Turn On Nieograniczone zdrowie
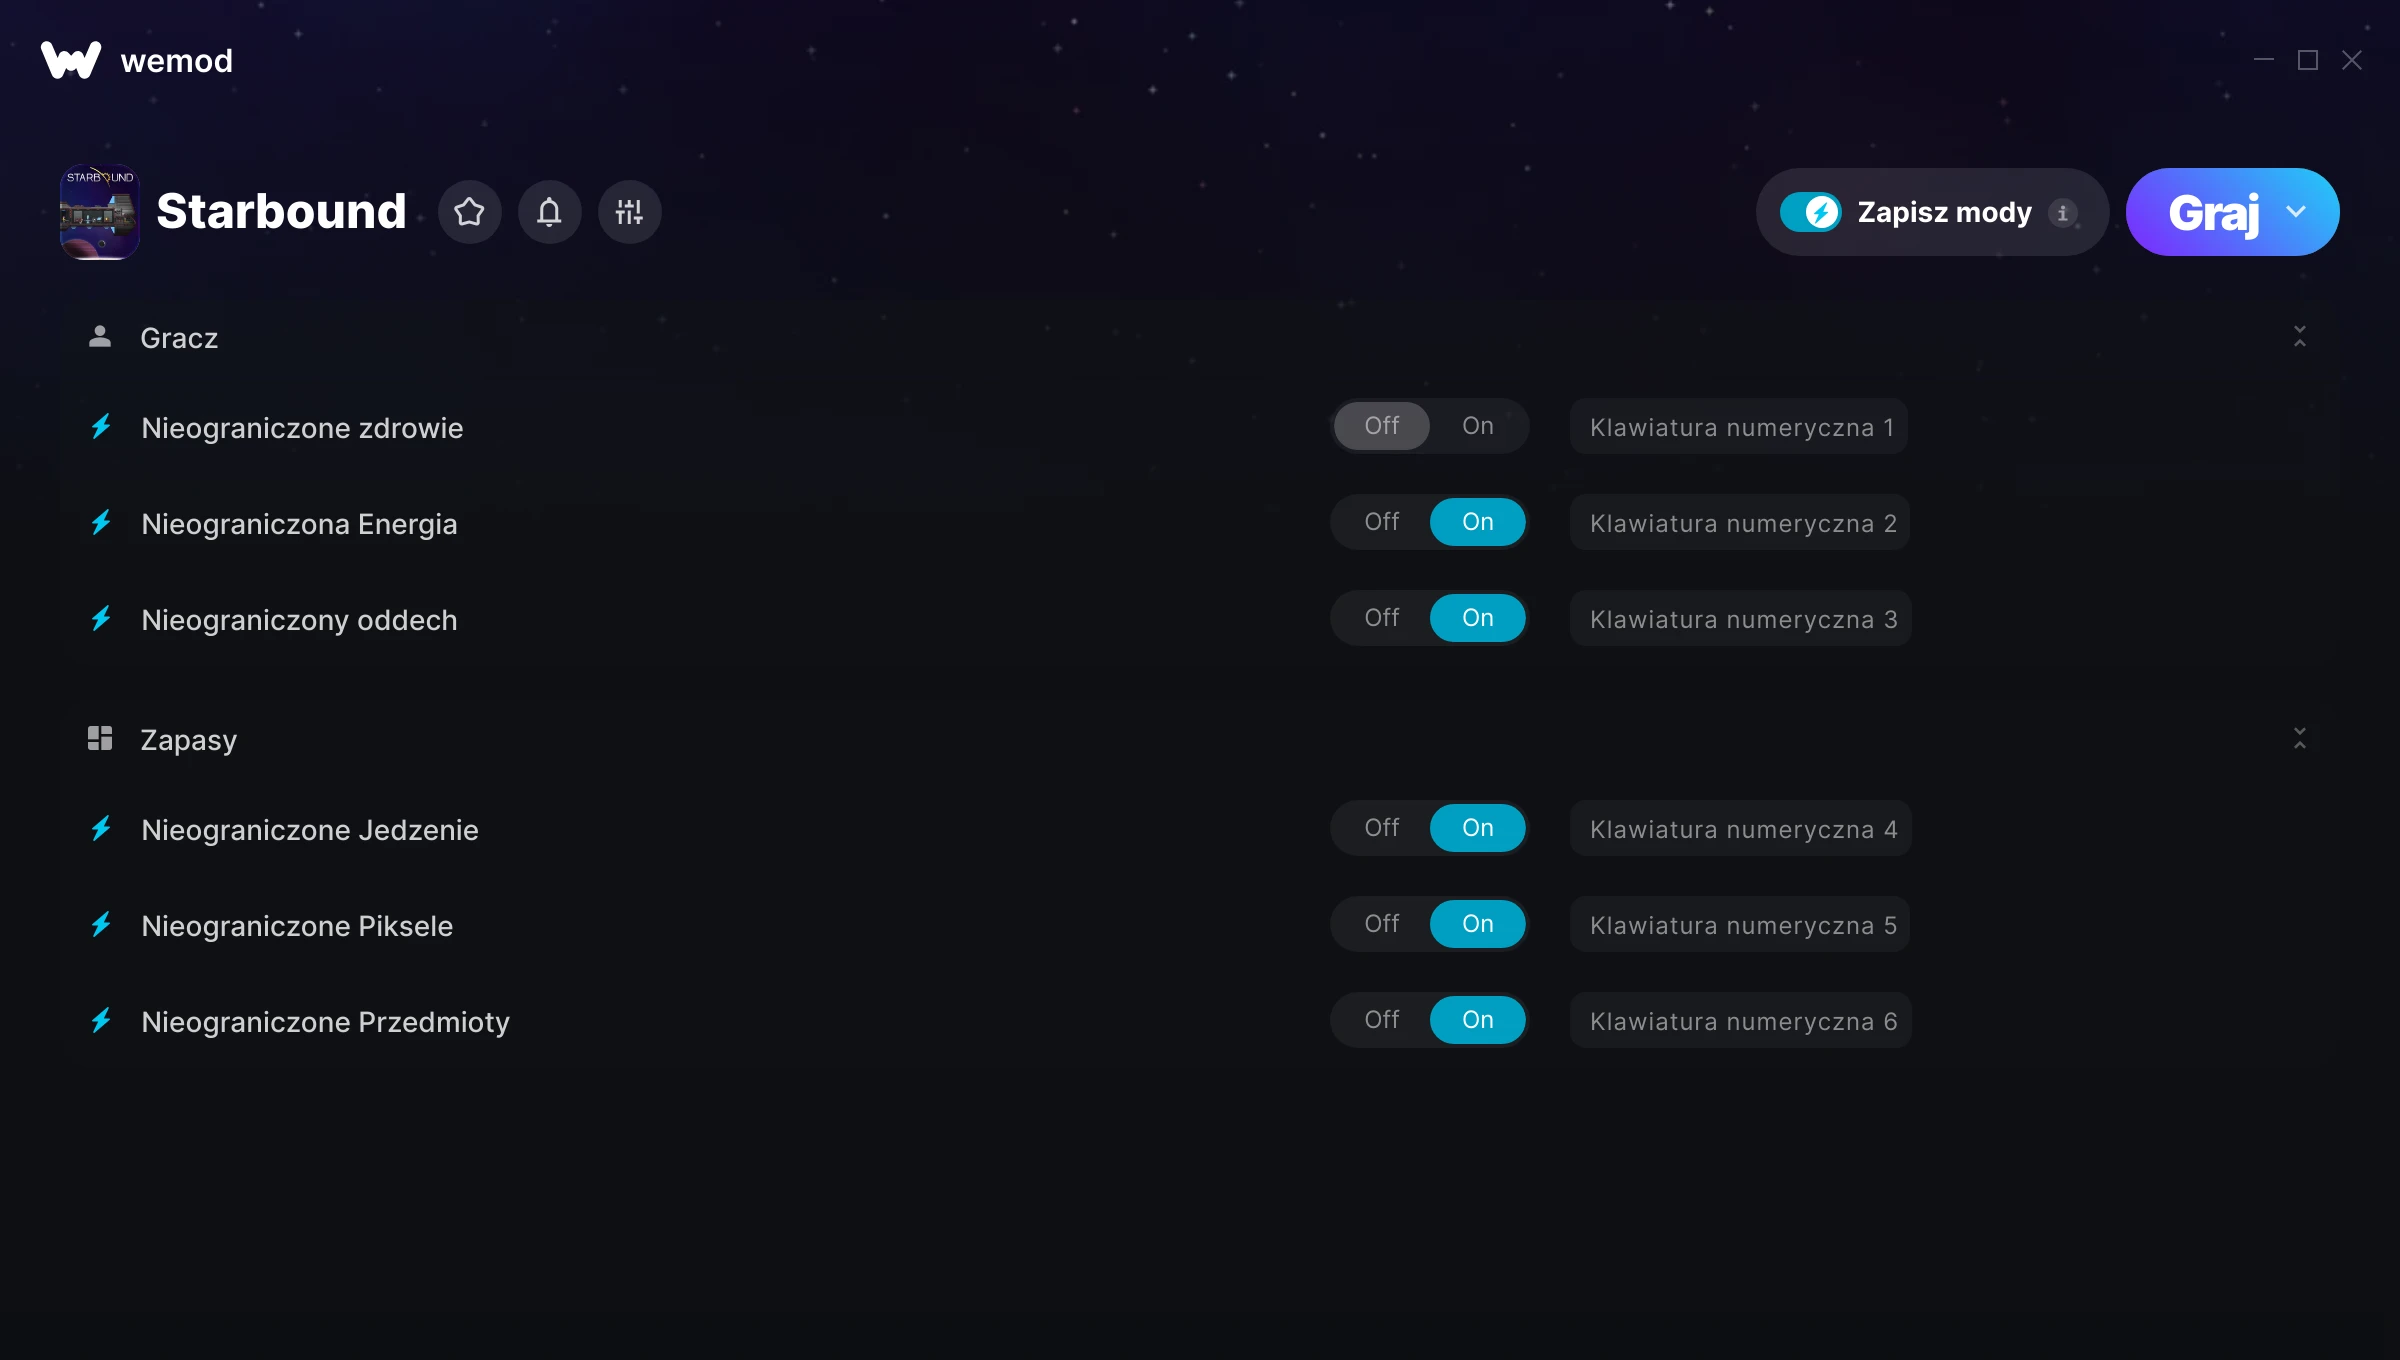Viewport: 2400px width, 1360px height. (x=1477, y=426)
